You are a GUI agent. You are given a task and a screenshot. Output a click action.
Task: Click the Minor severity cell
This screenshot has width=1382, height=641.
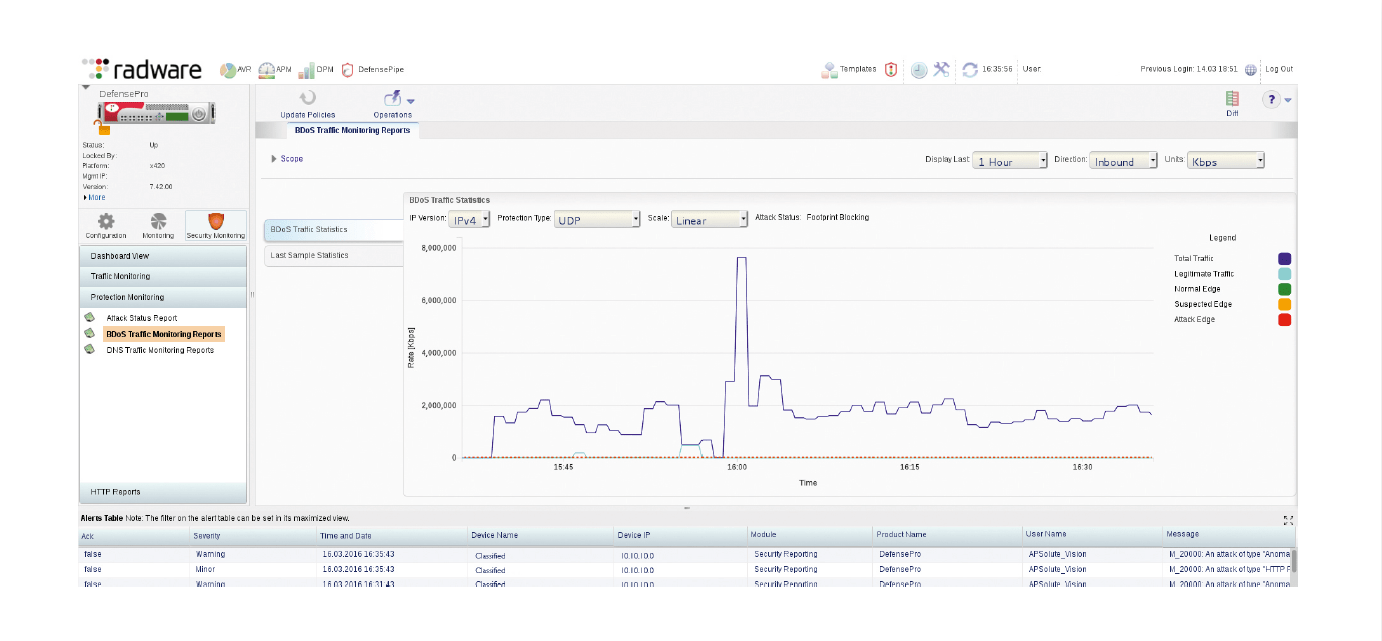[x=254, y=569]
